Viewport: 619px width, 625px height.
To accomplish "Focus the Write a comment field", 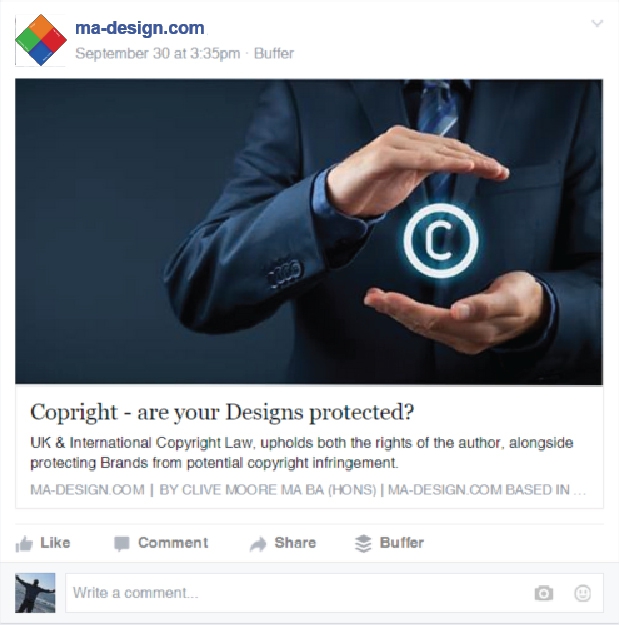I will click(334, 593).
